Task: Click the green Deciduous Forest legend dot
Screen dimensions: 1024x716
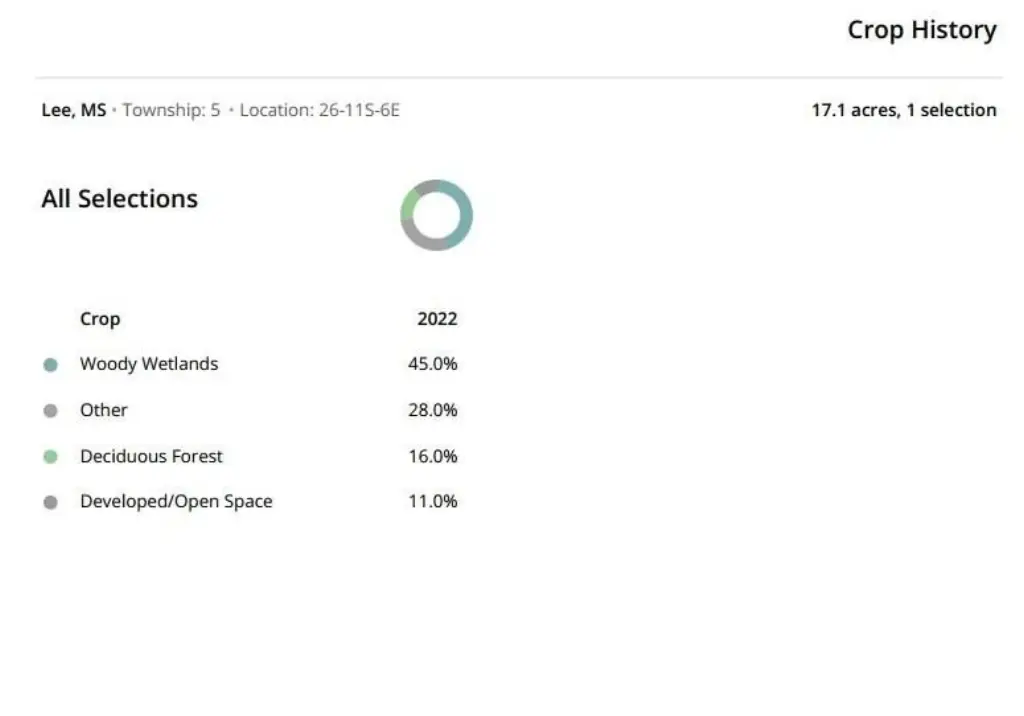Action: pyautogui.click(x=51, y=457)
